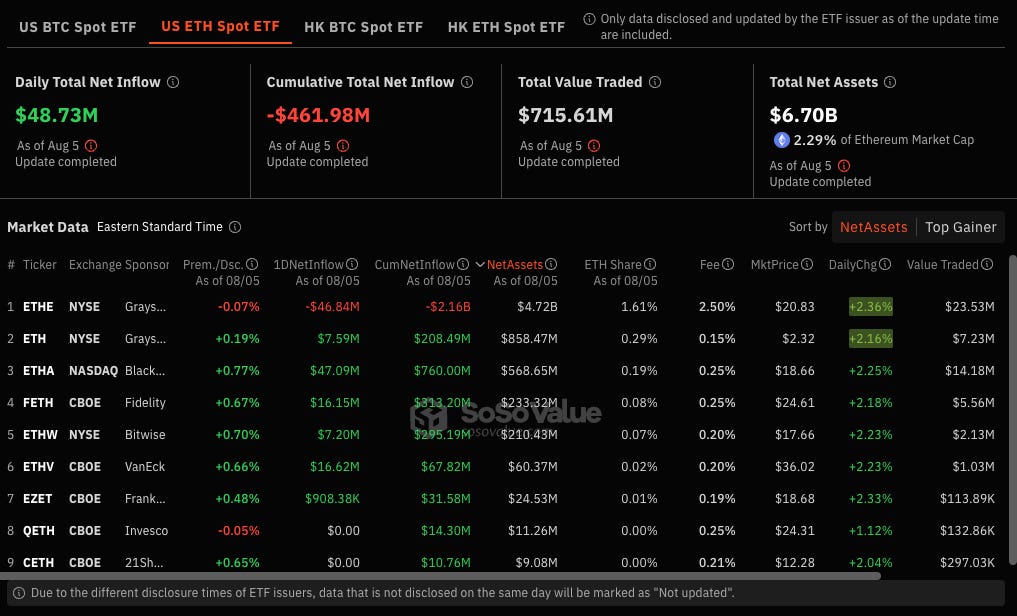This screenshot has height=616, width=1017.
Task: Click info icon on ETH Share column header
Action: click(x=651, y=265)
